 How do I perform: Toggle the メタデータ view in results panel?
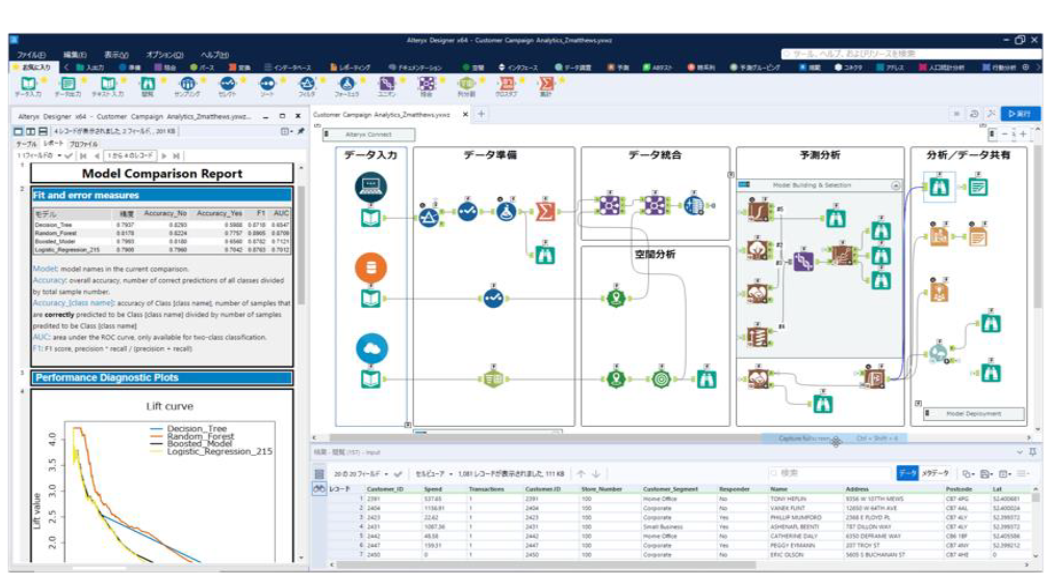[x=935, y=474]
